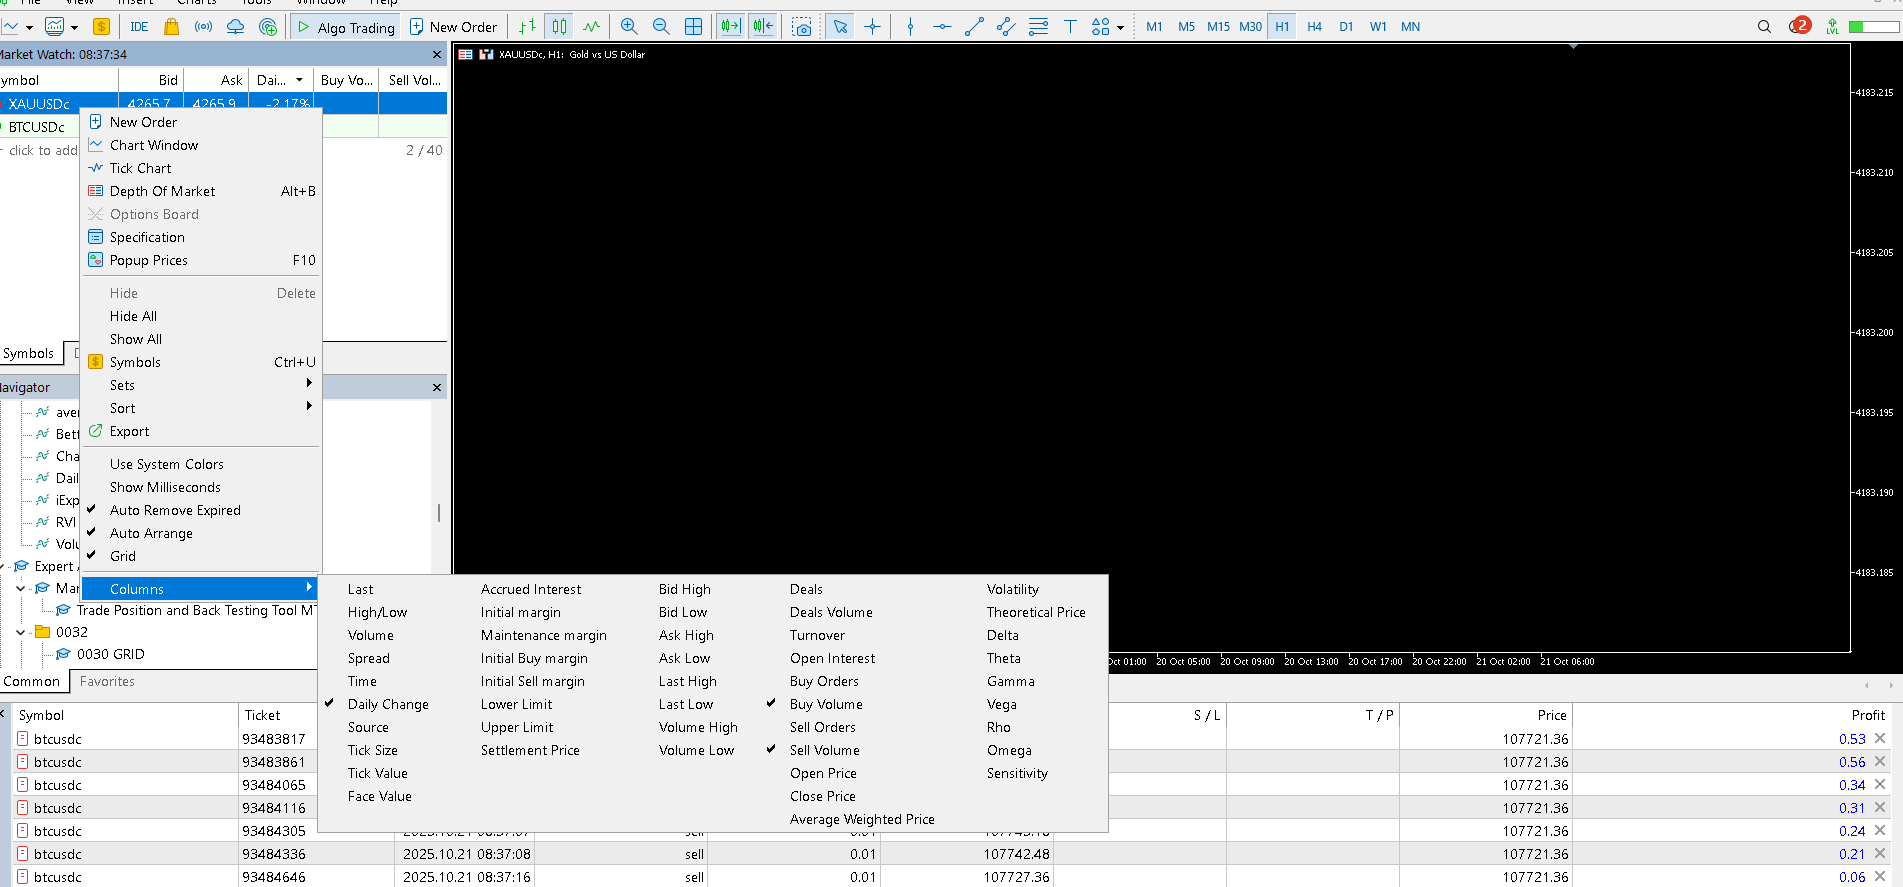Click the 'click to add' symbol field
This screenshot has width=1903, height=887.
click(x=42, y=150)
